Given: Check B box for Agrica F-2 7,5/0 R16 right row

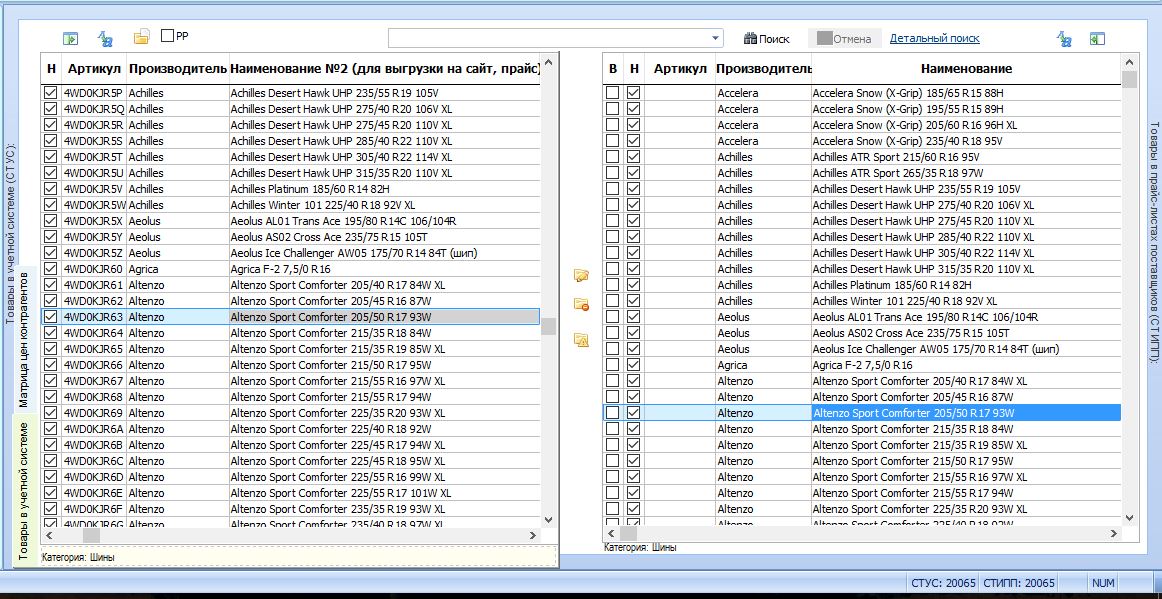Looking at the screenshot, I should 612,365.
